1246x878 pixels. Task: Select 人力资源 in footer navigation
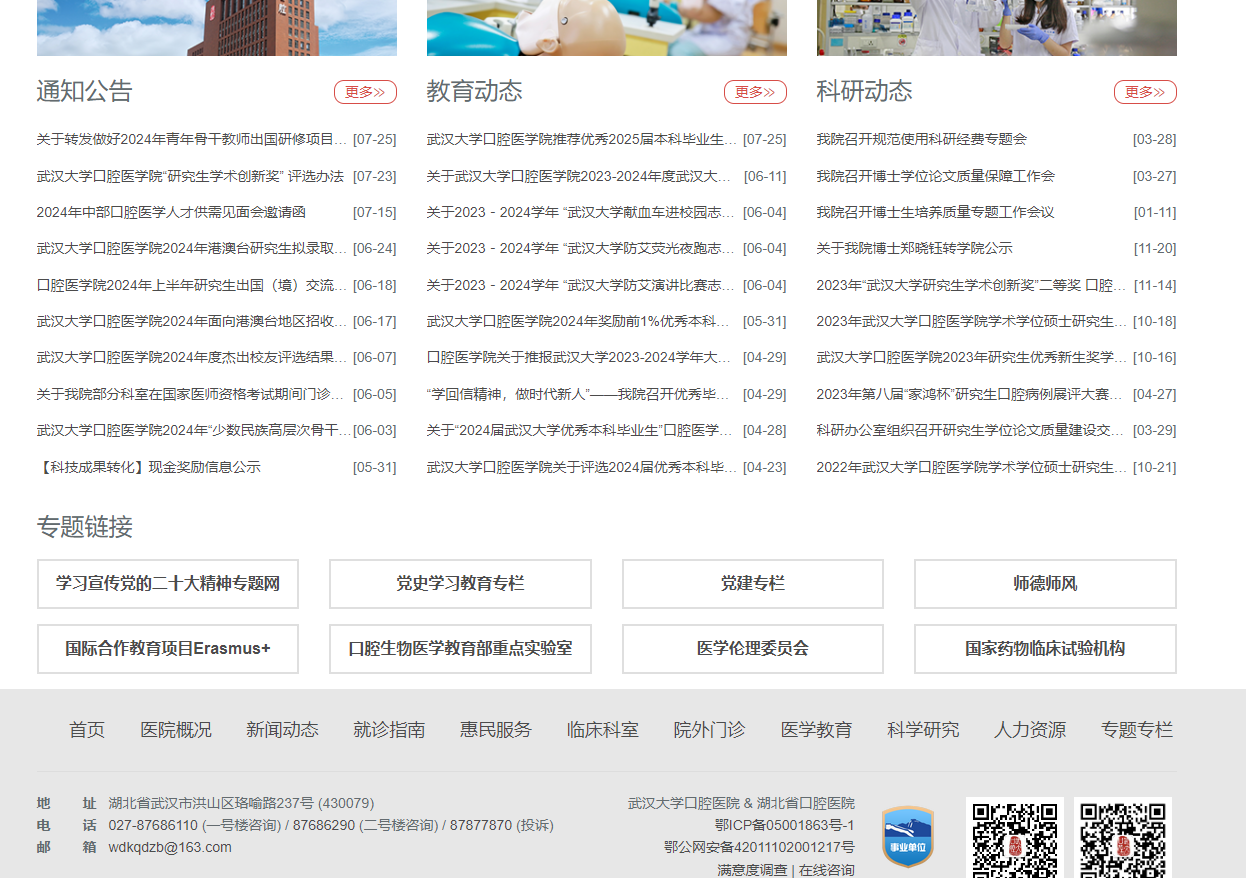pyautogui.click(x=1030, y=730)
